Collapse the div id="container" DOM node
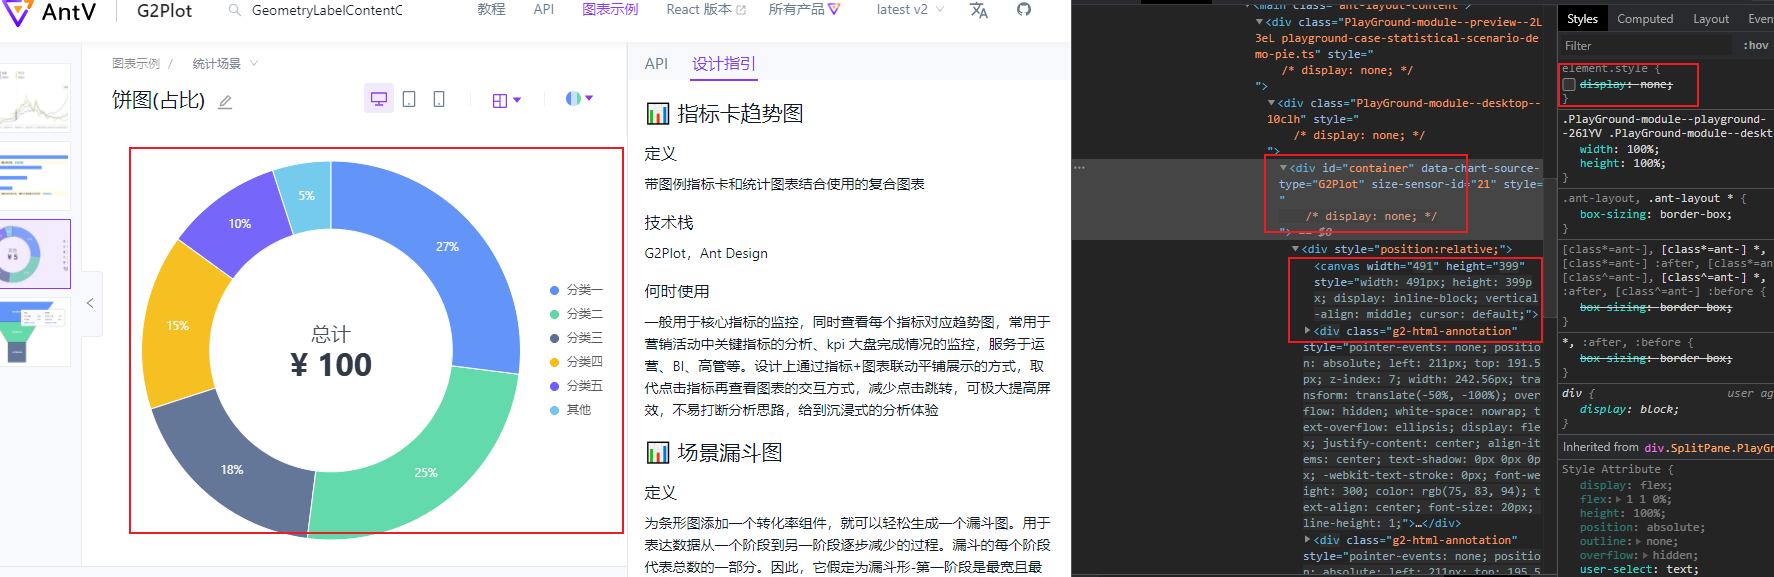This screenshot has height=577, width=1774. pos(1283,168)
